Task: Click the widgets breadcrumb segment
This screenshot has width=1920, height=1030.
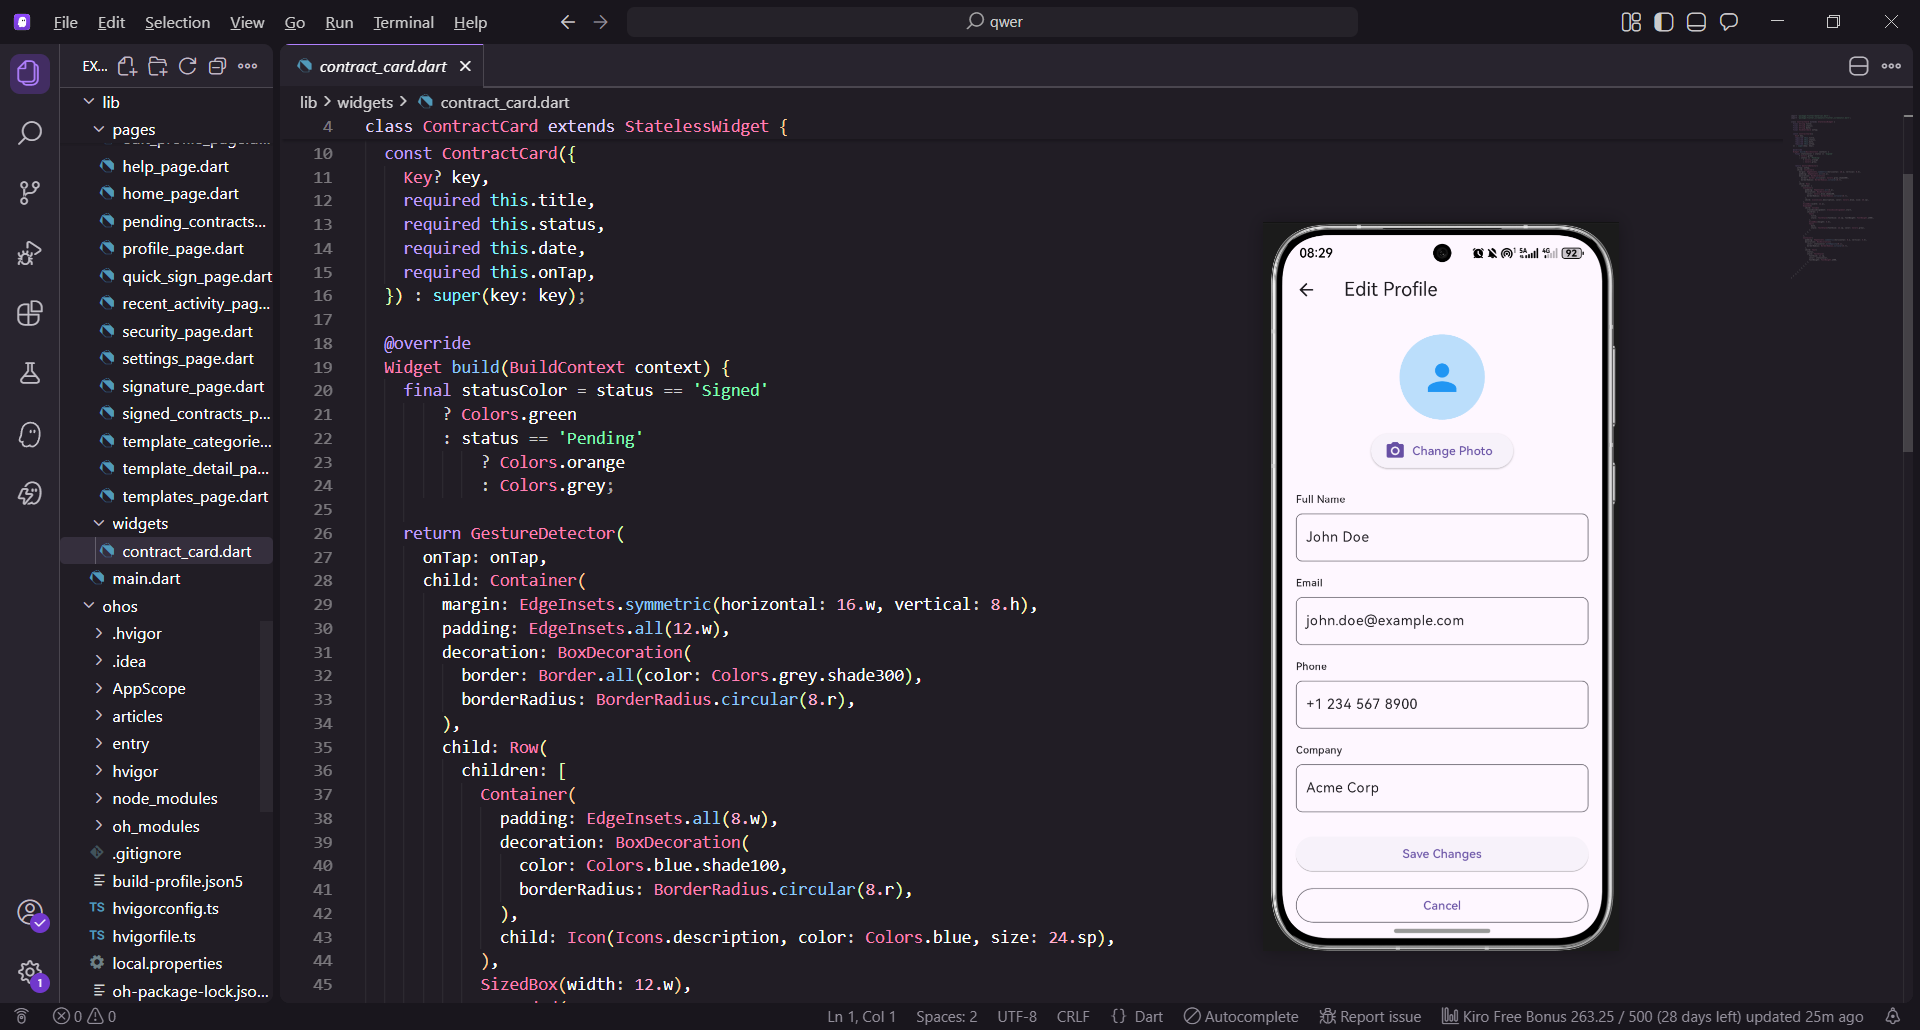Action: pyautogui.click(x=365, y=102)
